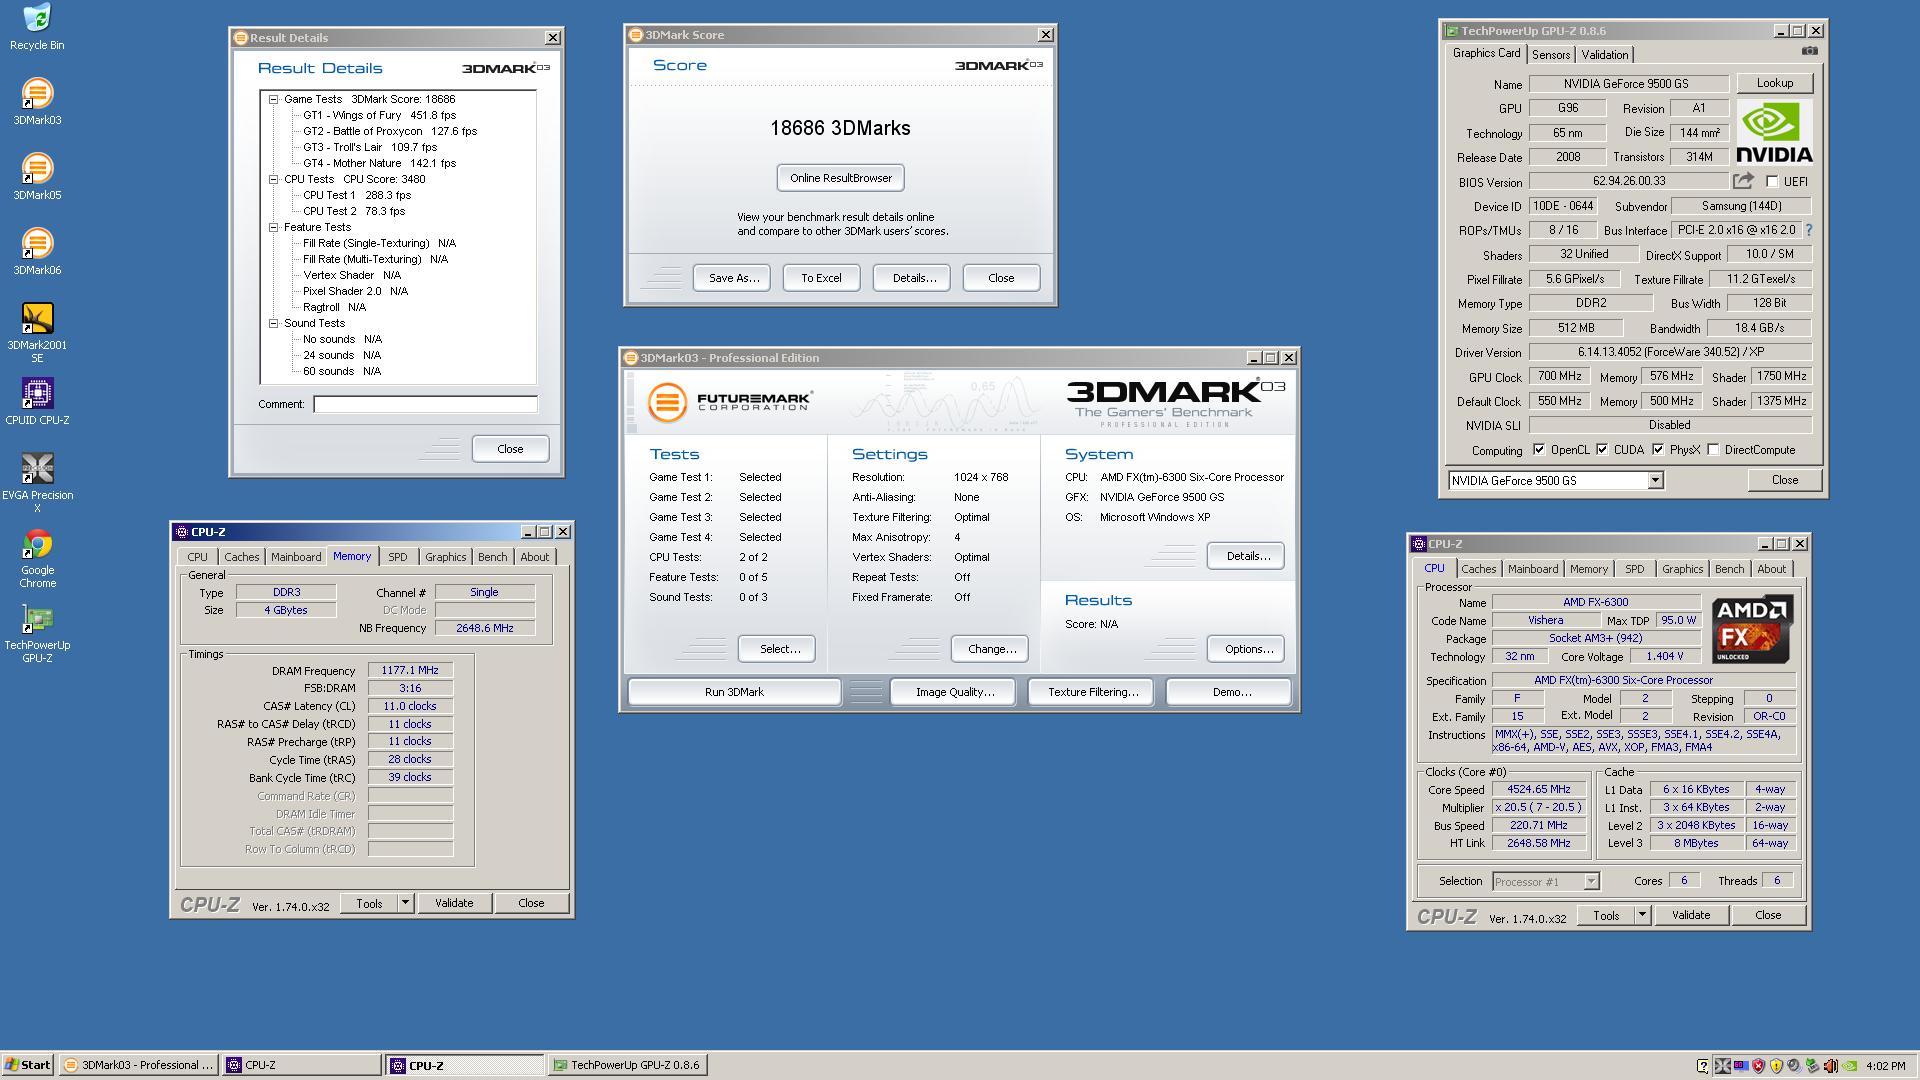Click the GPU-Z screenshot camera icon
Screen dimensions: 1920x1080
[1810, 52]
